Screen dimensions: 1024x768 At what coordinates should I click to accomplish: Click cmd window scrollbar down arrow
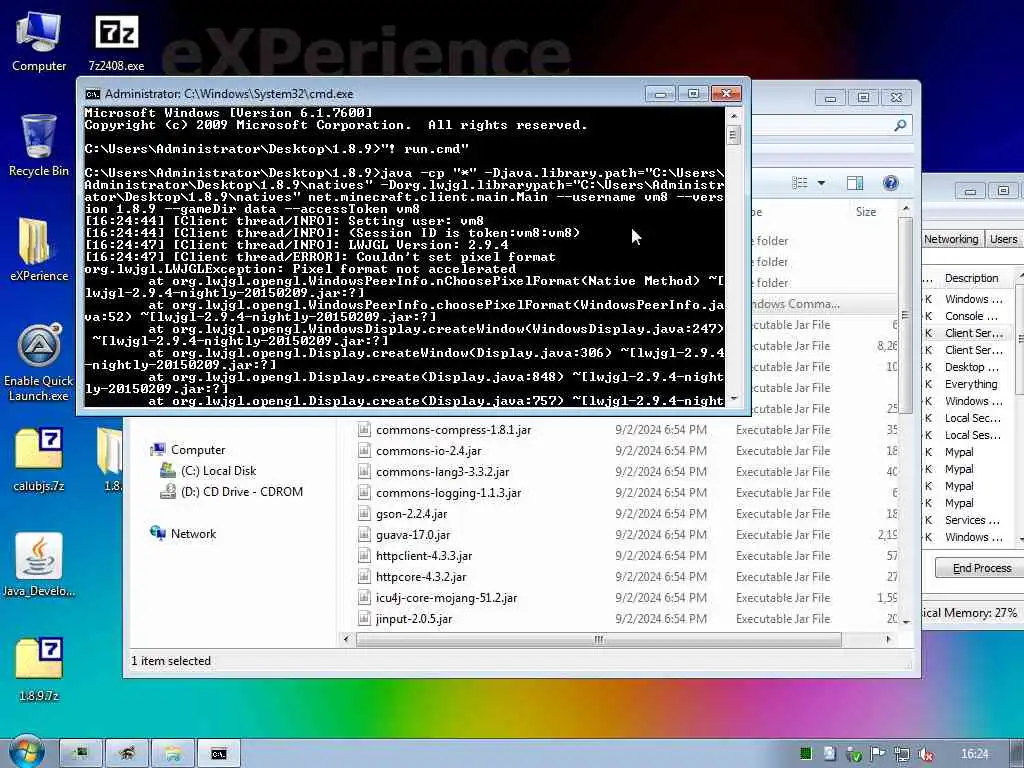(x=733, y=398)
